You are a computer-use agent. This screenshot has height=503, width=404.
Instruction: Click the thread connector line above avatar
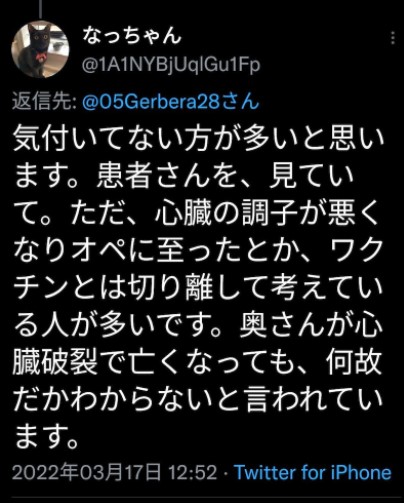click(40, 9)
